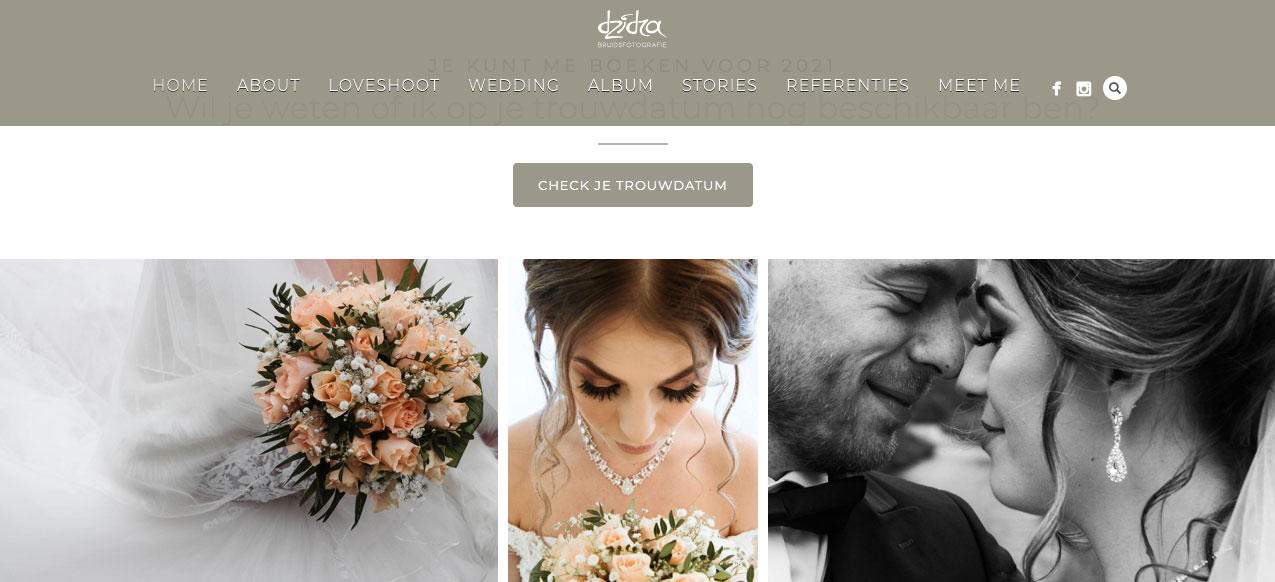Go to the HOME menu item

(180, 85)
